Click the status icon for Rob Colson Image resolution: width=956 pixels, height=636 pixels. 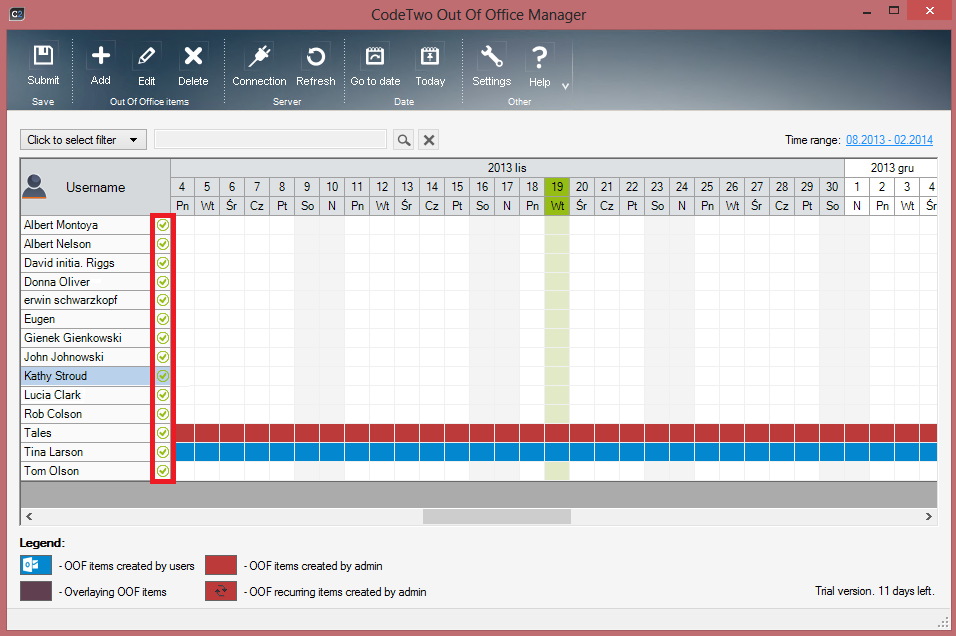tap(163, 414)
